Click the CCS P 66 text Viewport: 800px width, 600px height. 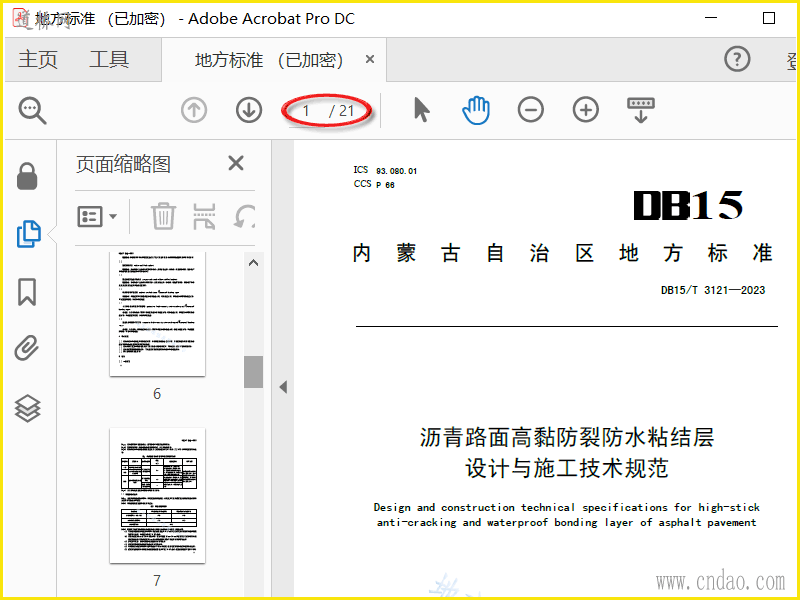click(x=374, y=184)
